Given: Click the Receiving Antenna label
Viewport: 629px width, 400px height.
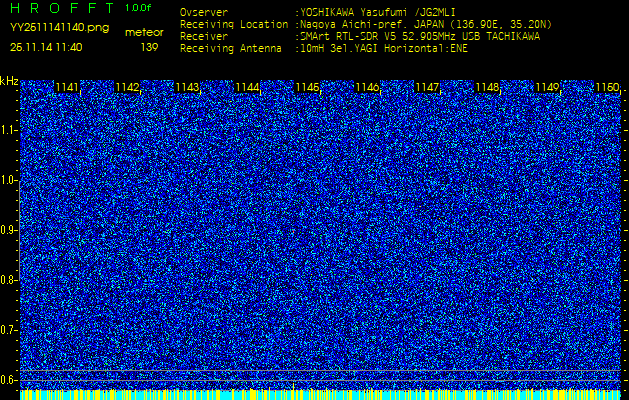Looking at the screenshot, I should pyautogui.click(x=231, y=49).
